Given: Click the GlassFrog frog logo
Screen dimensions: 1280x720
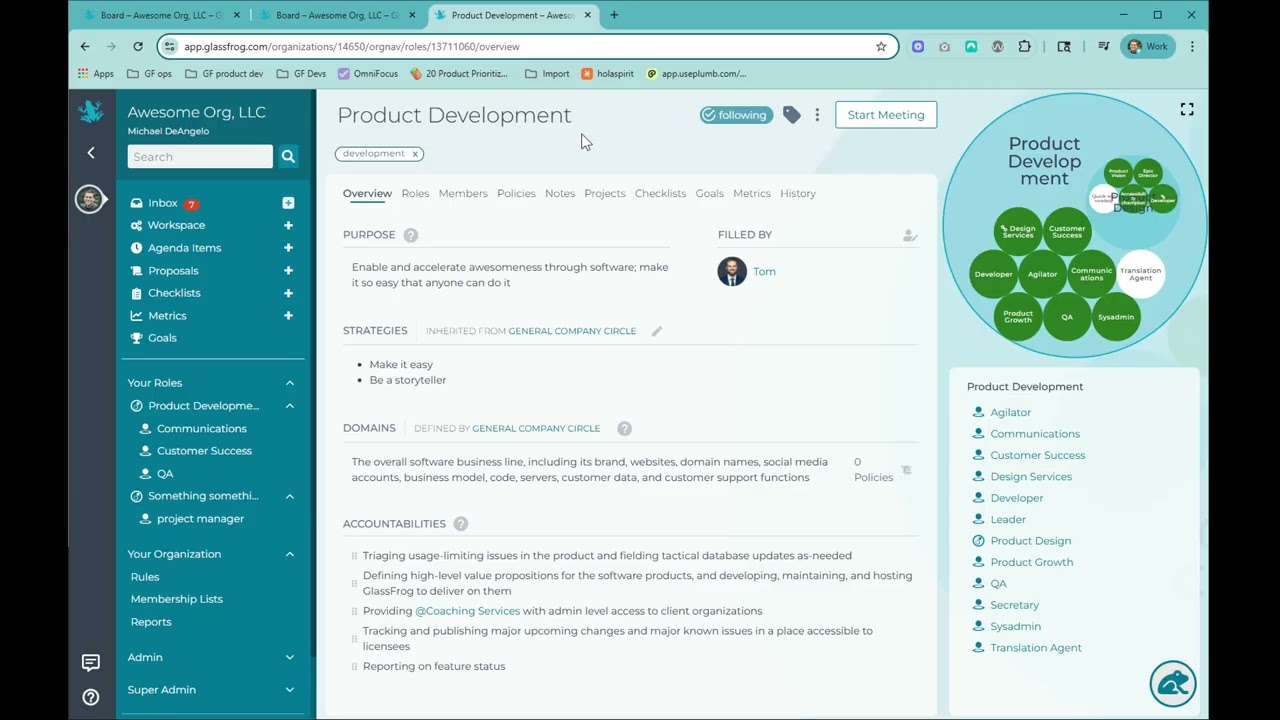Looking at the screenshot, I should pos(91,112).
